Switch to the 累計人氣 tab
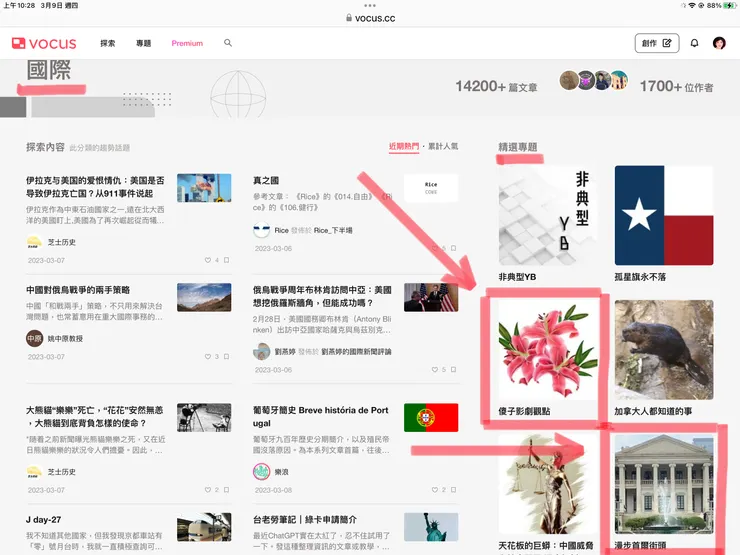Image resolution: width=740 pixels, height=555 pixels. [443, 146]
